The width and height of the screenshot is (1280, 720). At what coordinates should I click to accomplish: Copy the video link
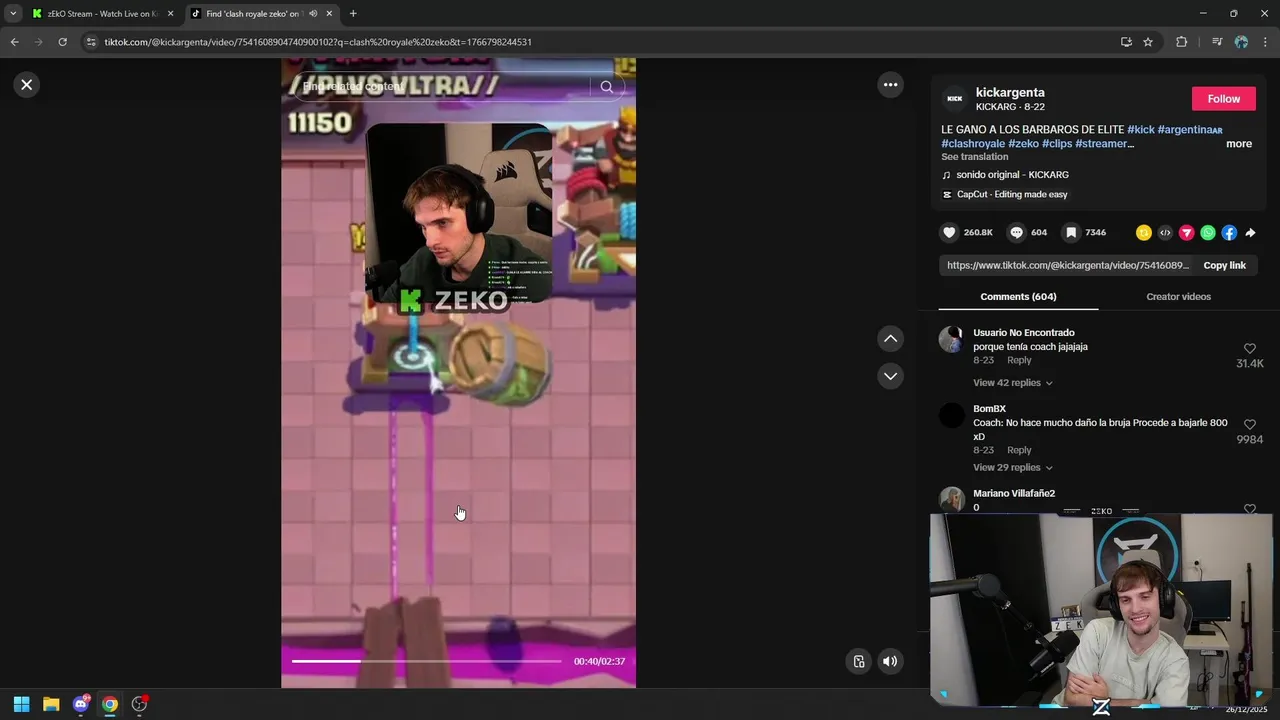tap(1224, 265)
